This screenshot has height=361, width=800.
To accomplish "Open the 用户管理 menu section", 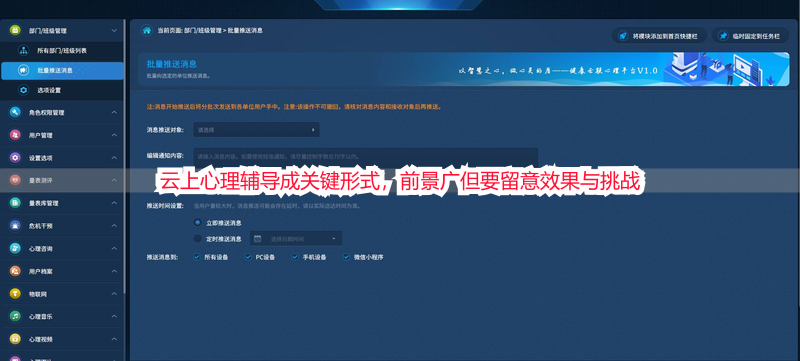I will [x=62, y=135].
